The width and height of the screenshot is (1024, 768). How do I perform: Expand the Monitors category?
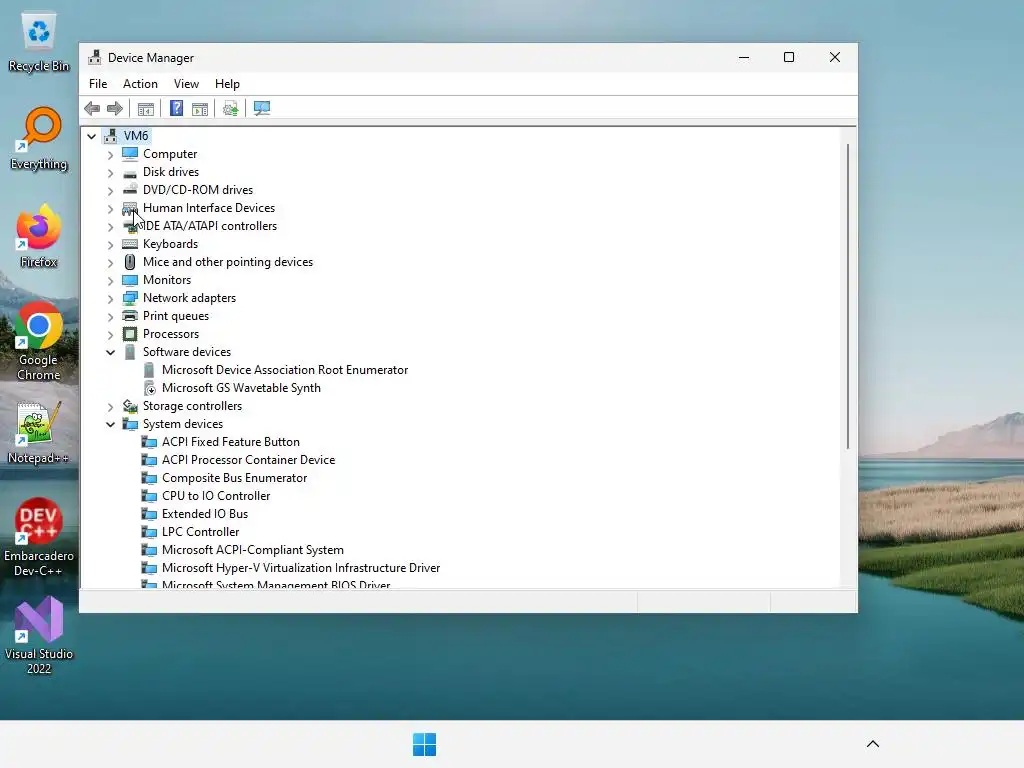point(110,280)
